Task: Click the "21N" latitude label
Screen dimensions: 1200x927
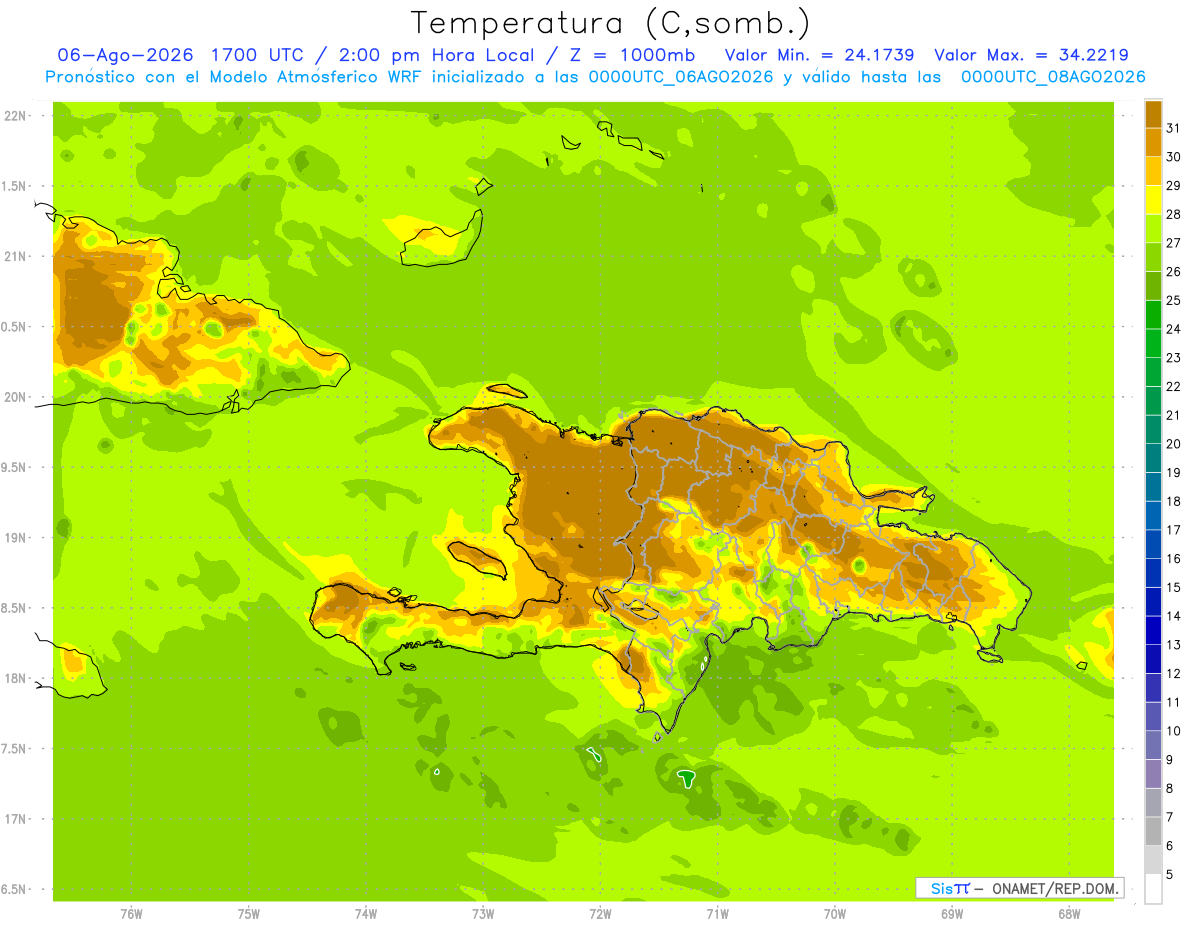Action: 14,257
